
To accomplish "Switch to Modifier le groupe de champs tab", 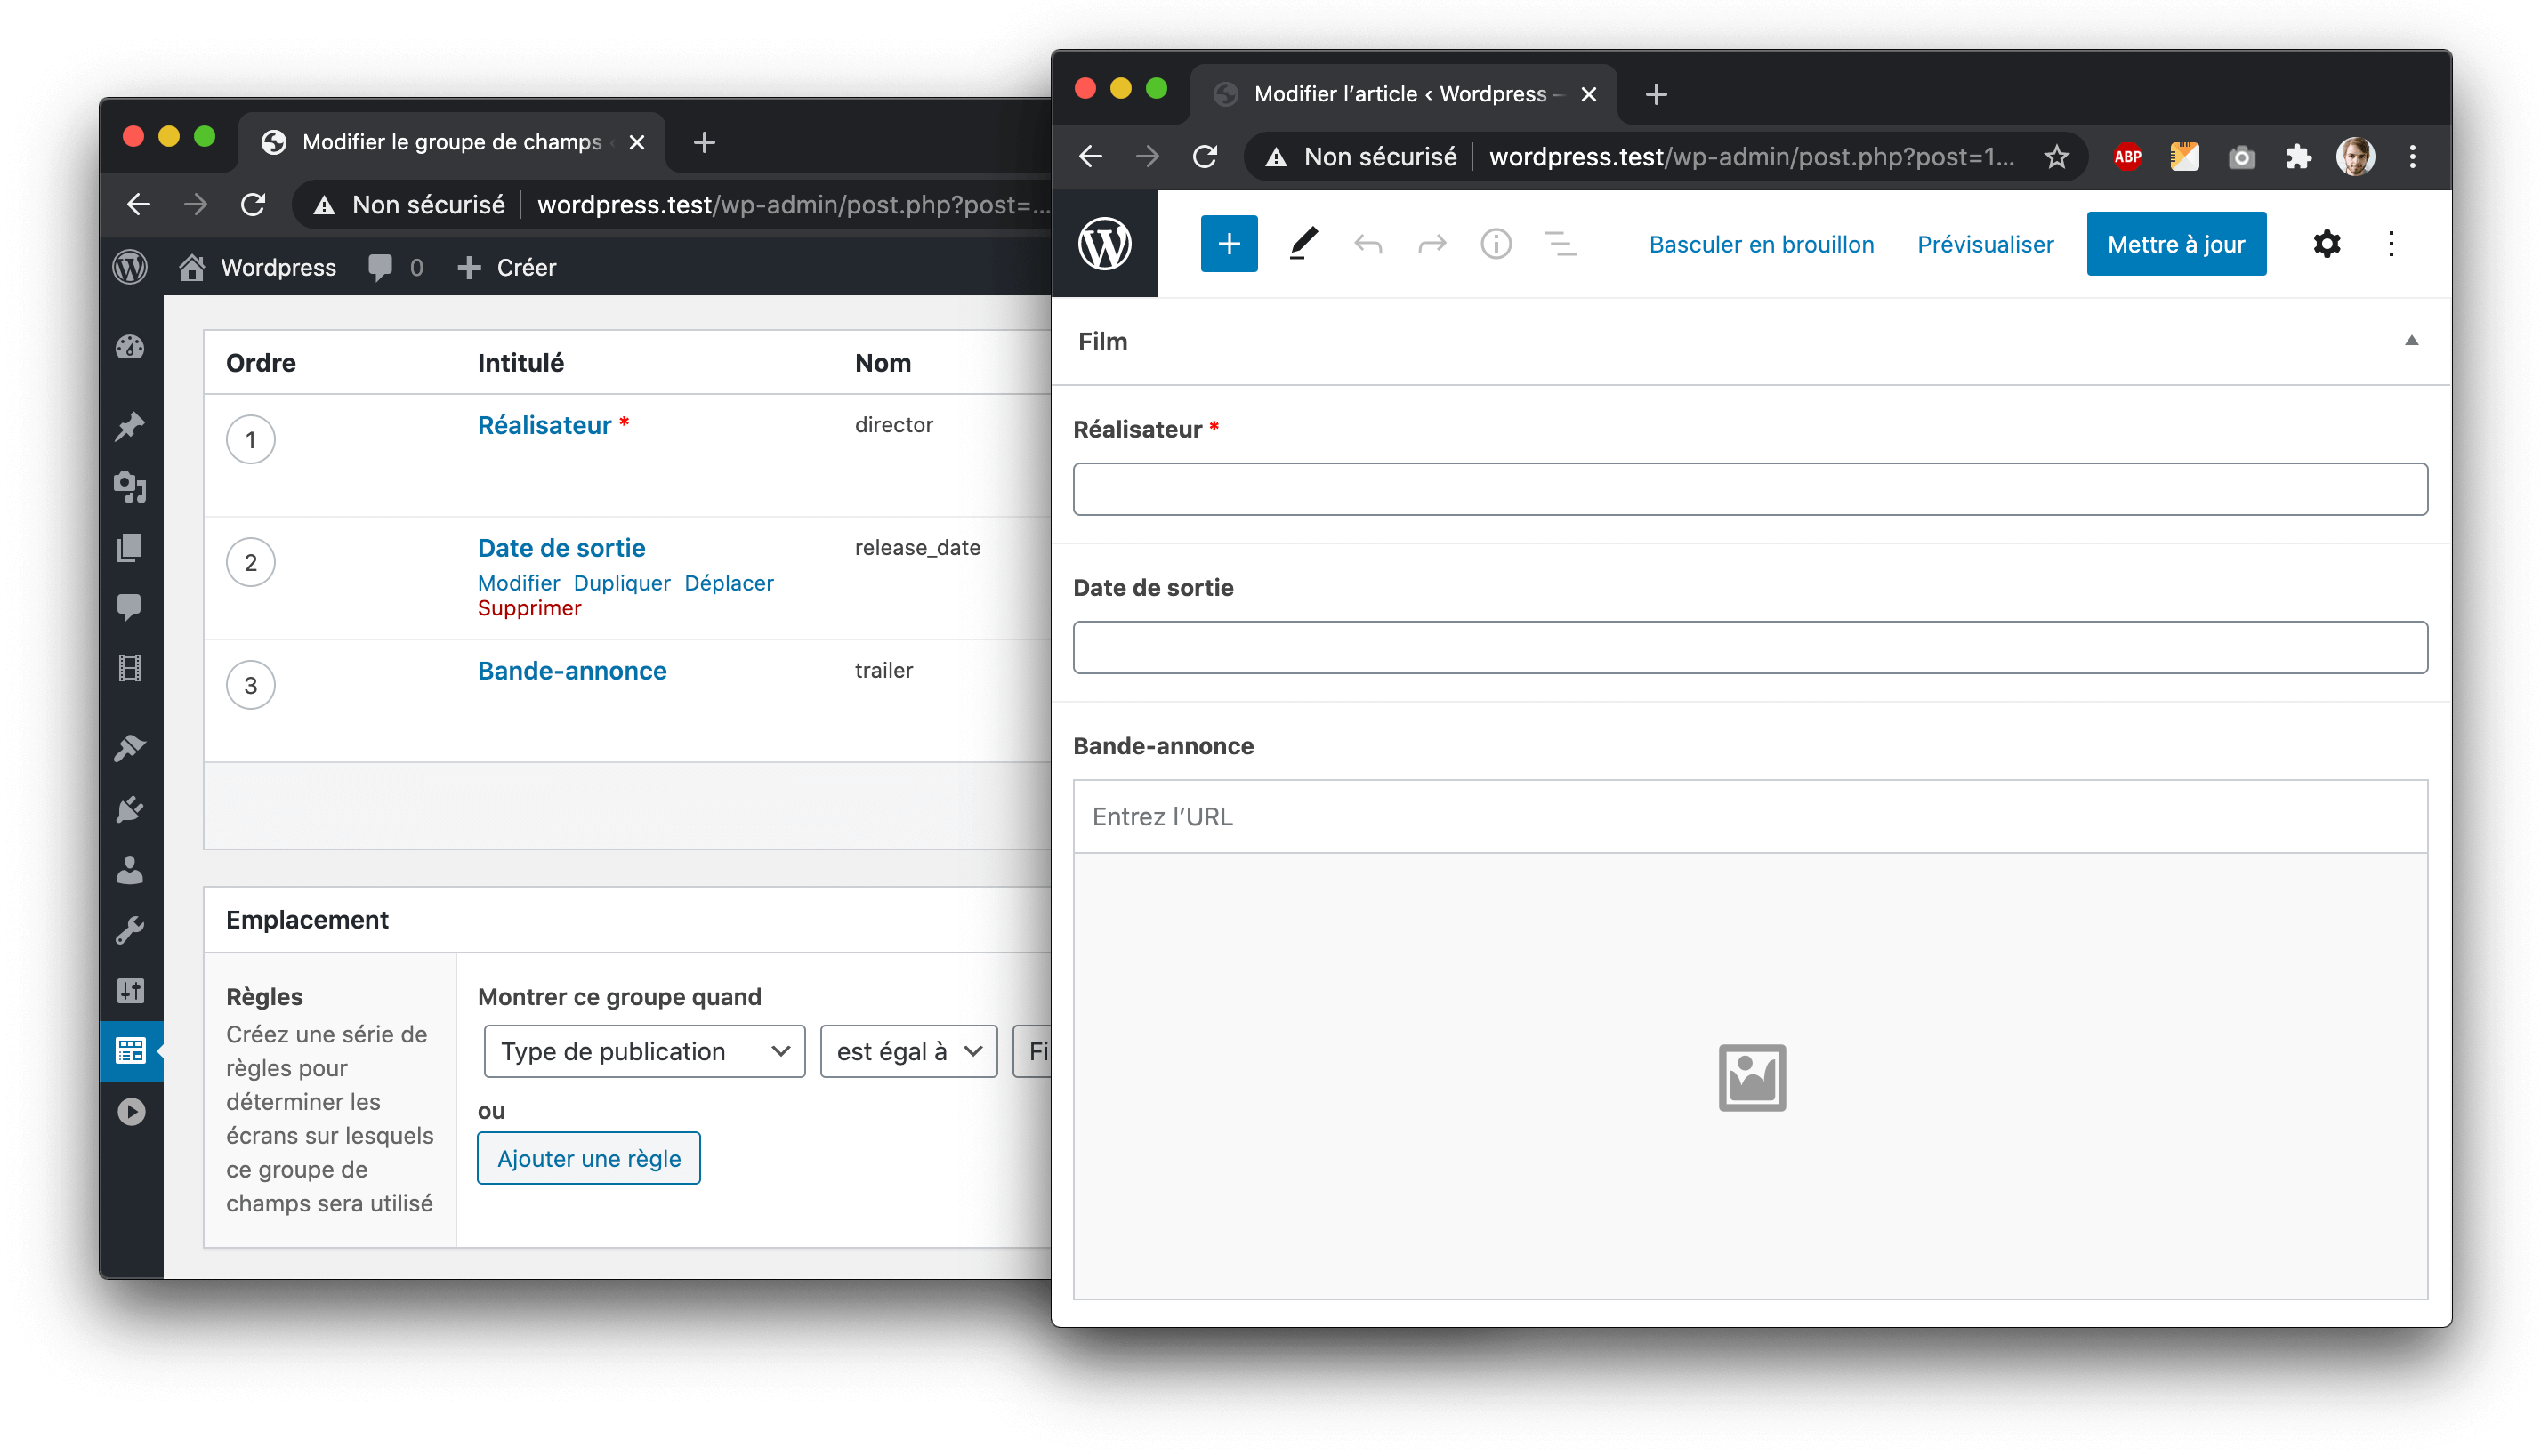I will (x=451, y=142).
